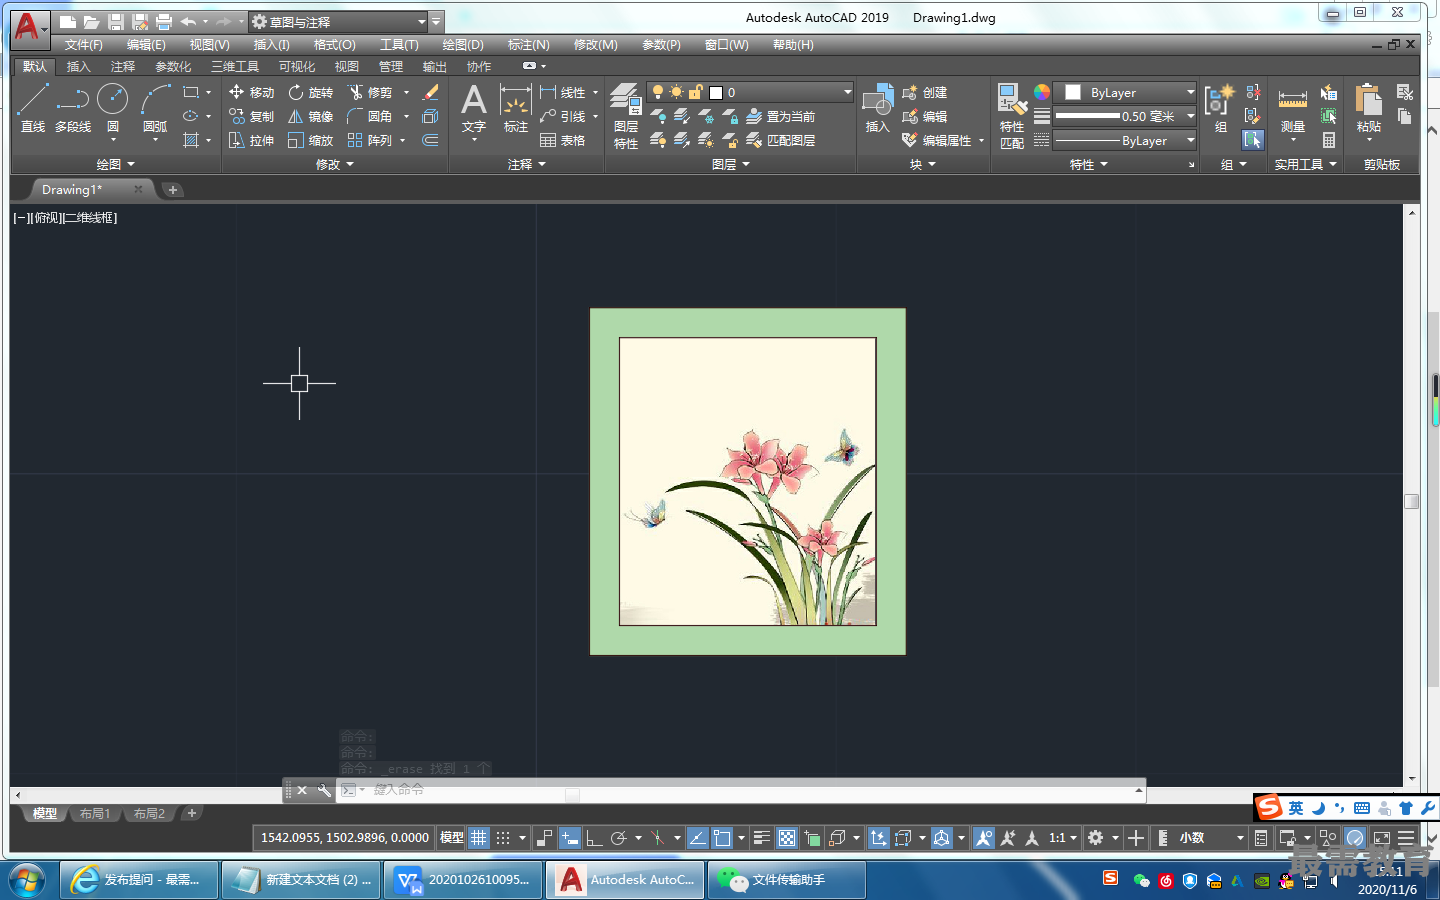Click Set Current layer (置为当前)
The height and width of the screenshot is (900, 1440).
(x=780, y=116)
